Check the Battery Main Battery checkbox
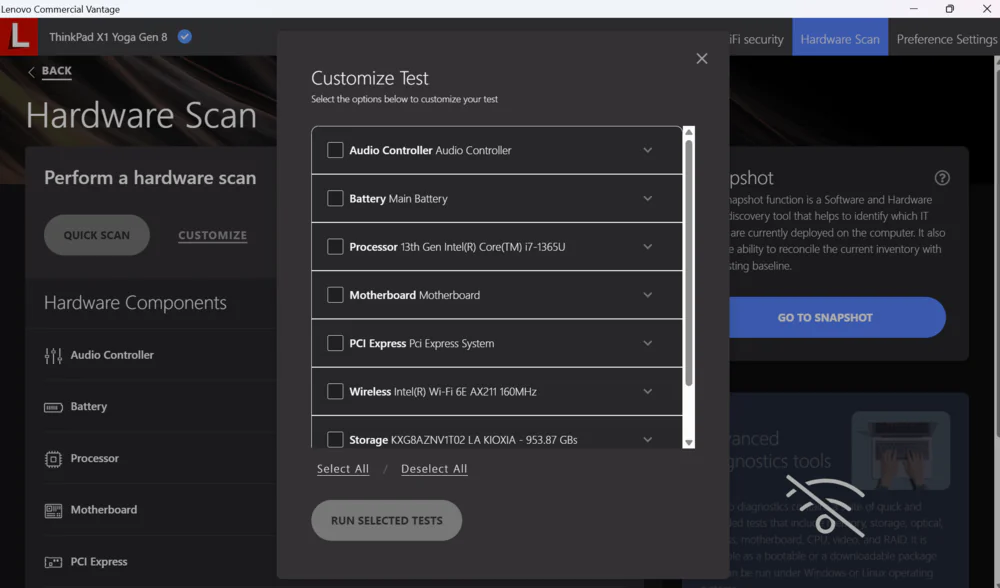Screen dimensions: 1000x588 click(335, 198)
